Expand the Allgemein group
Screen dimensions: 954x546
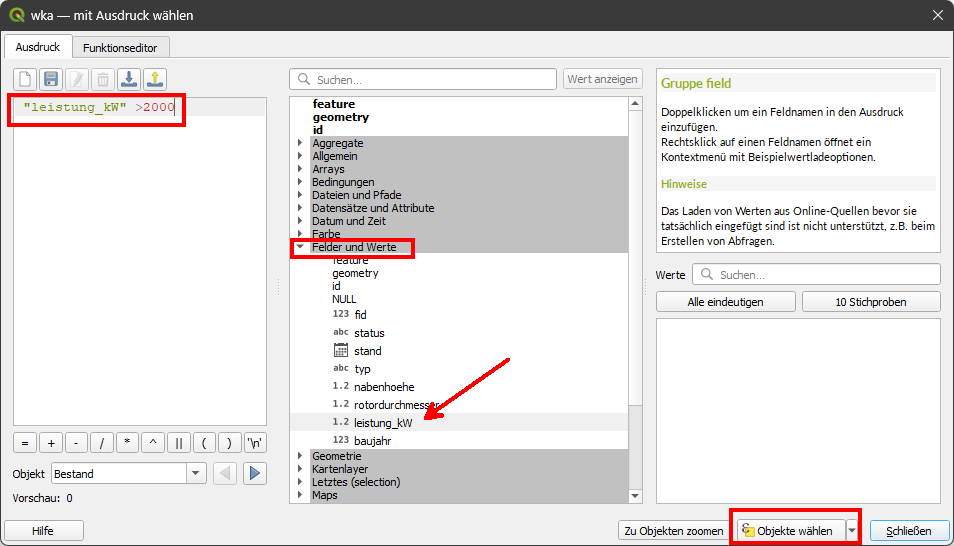[300, 156]
